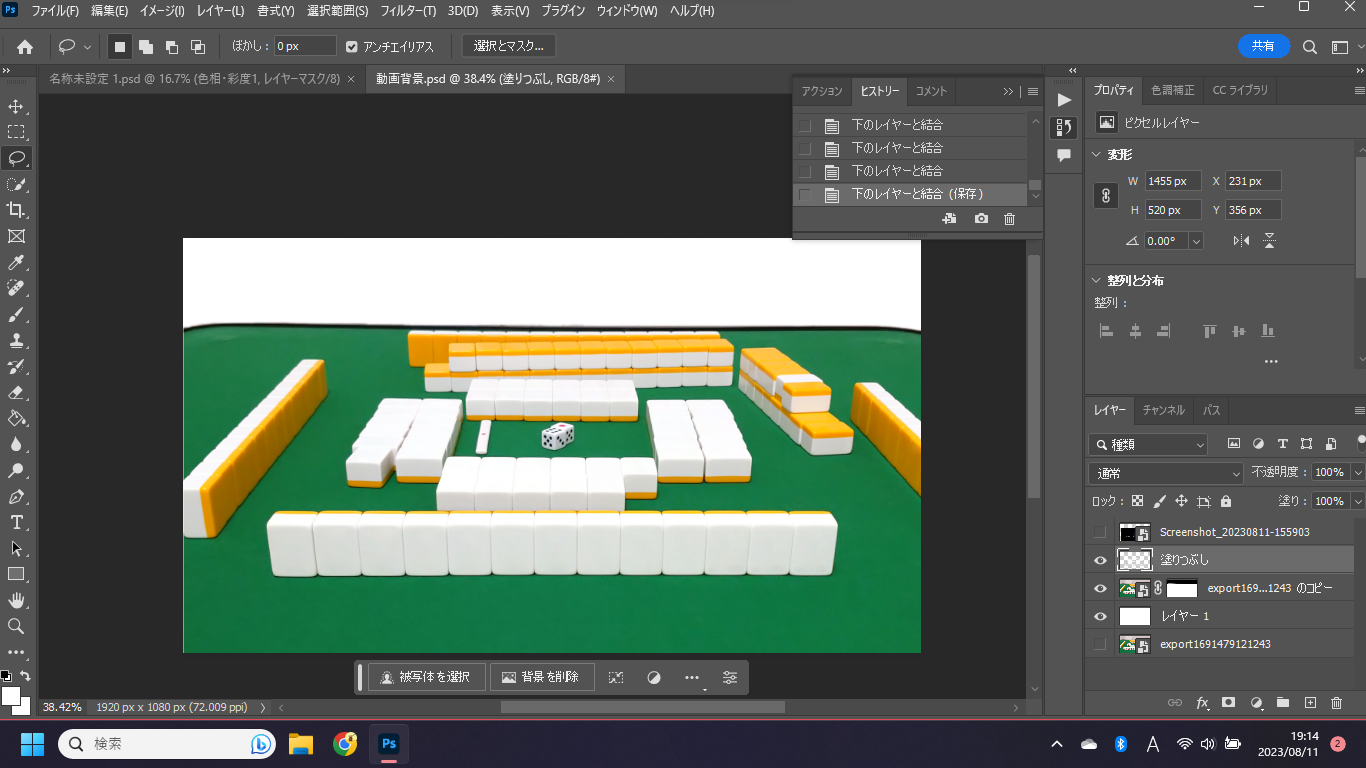
Task: Click the 被写体を選択 button
Action: pos(427,677)
